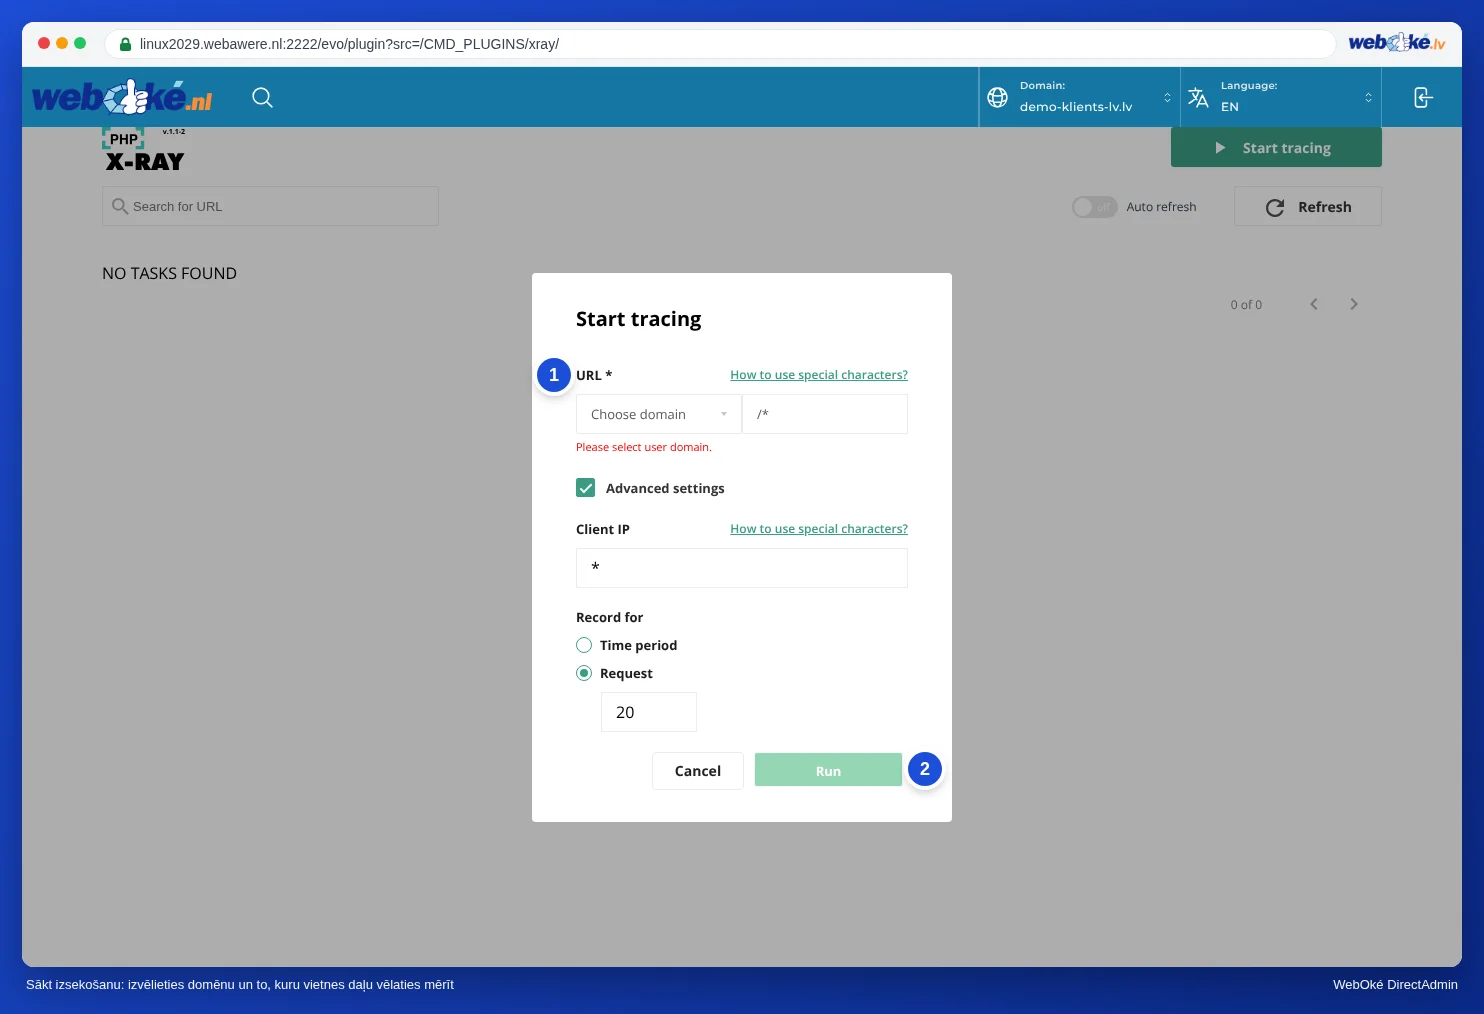Open the Domain selector demo-klients-lv.lv
The width and height of the screenshot is (1484, 1014).
click(x=1080, y=97)
